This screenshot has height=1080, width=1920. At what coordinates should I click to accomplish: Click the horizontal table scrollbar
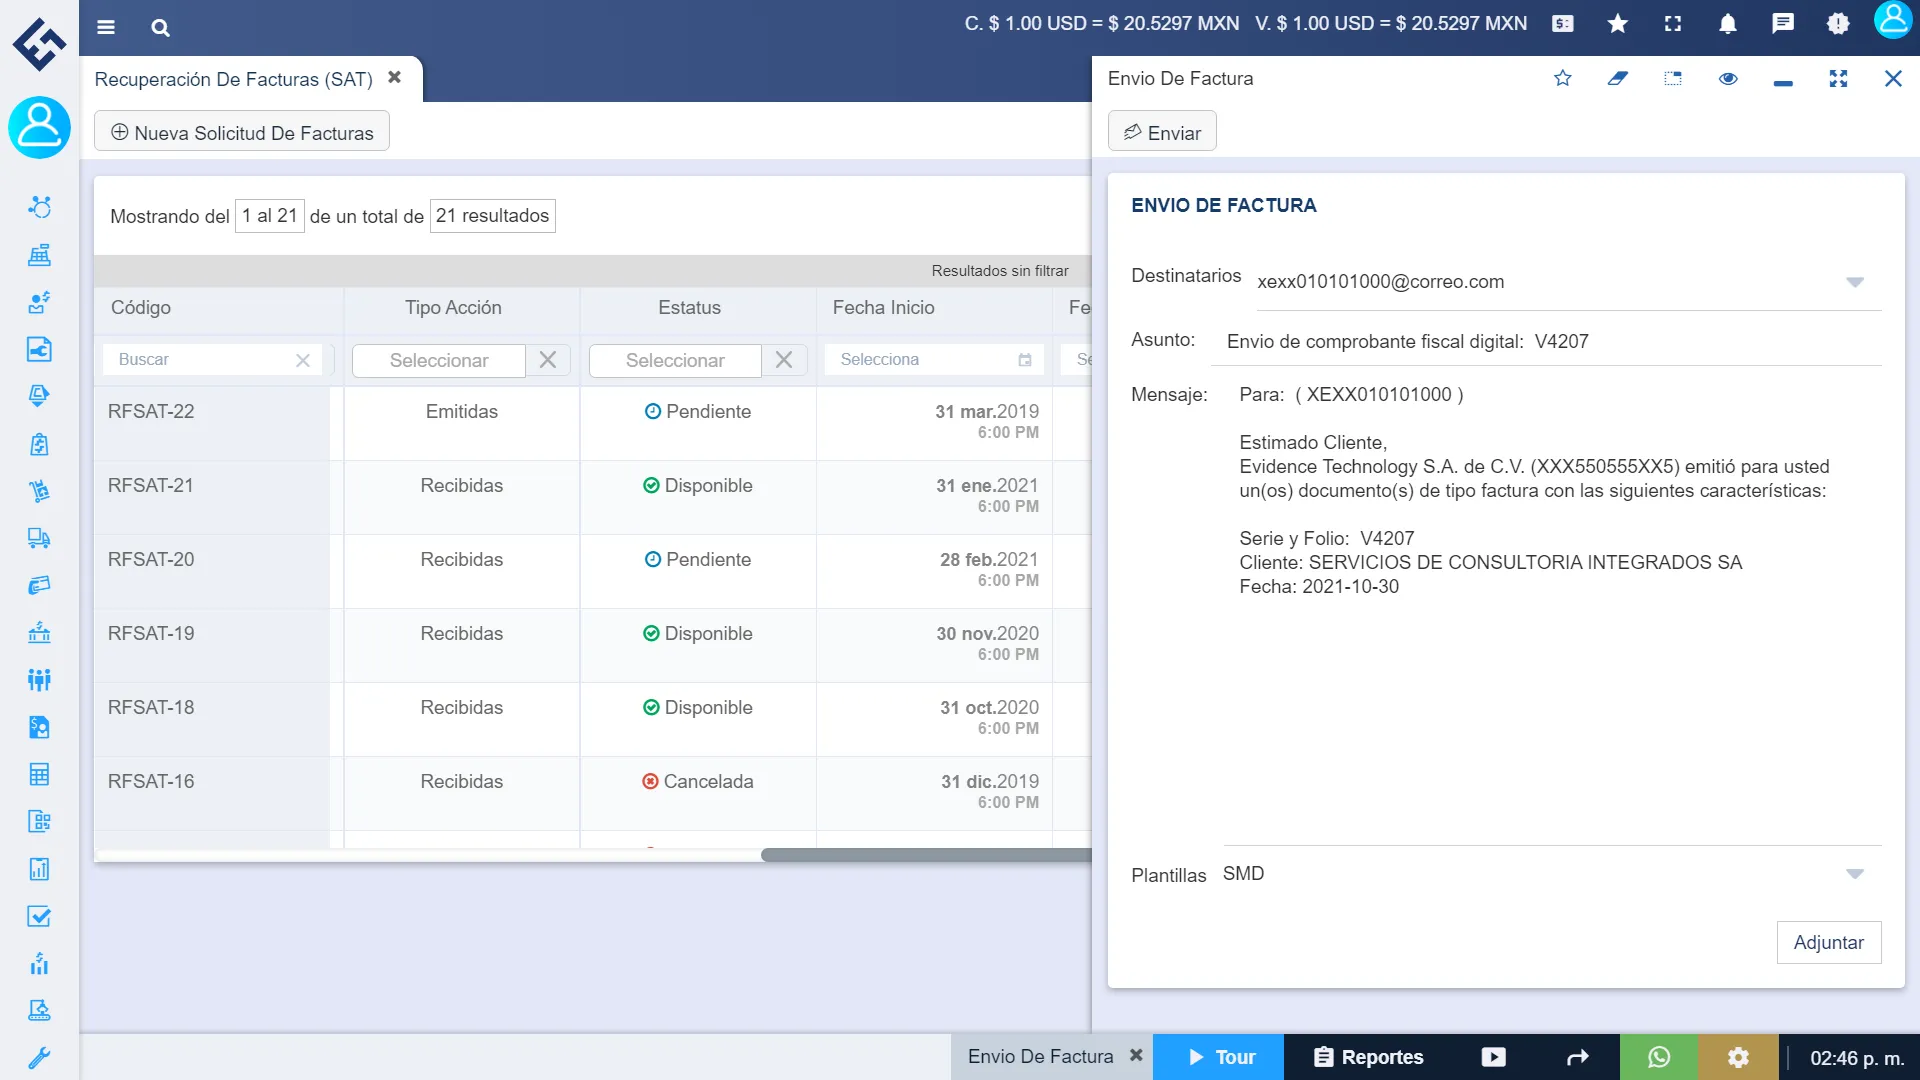(925, 855)
